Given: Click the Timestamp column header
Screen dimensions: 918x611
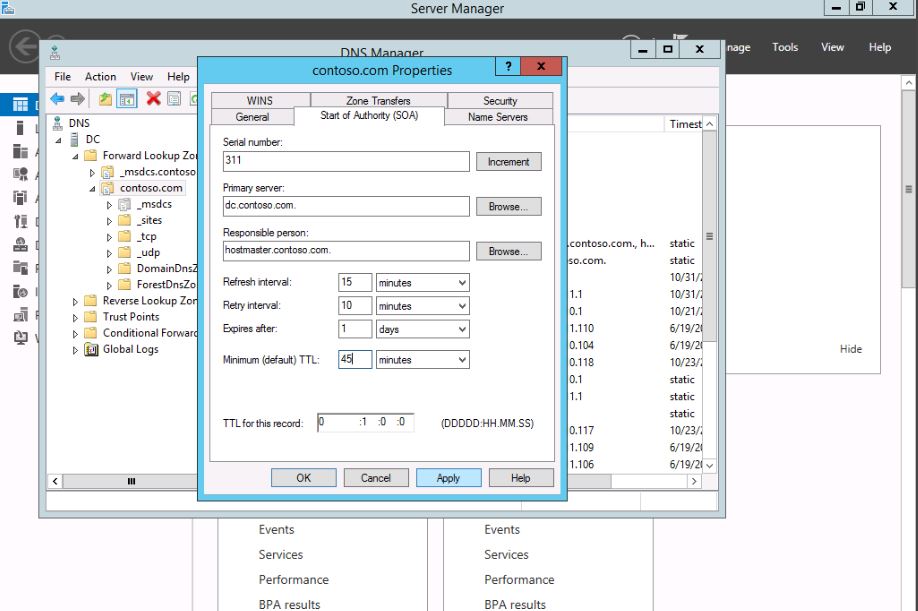Looking at the screenshot, I should (x=684, y=124).
